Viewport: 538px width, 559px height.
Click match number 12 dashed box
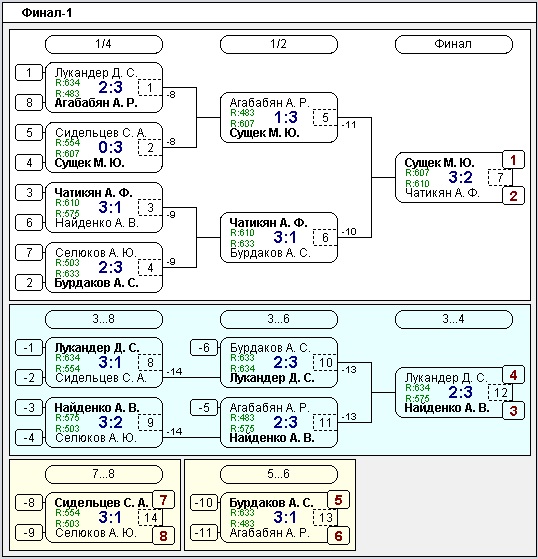(x=500, y=393)
